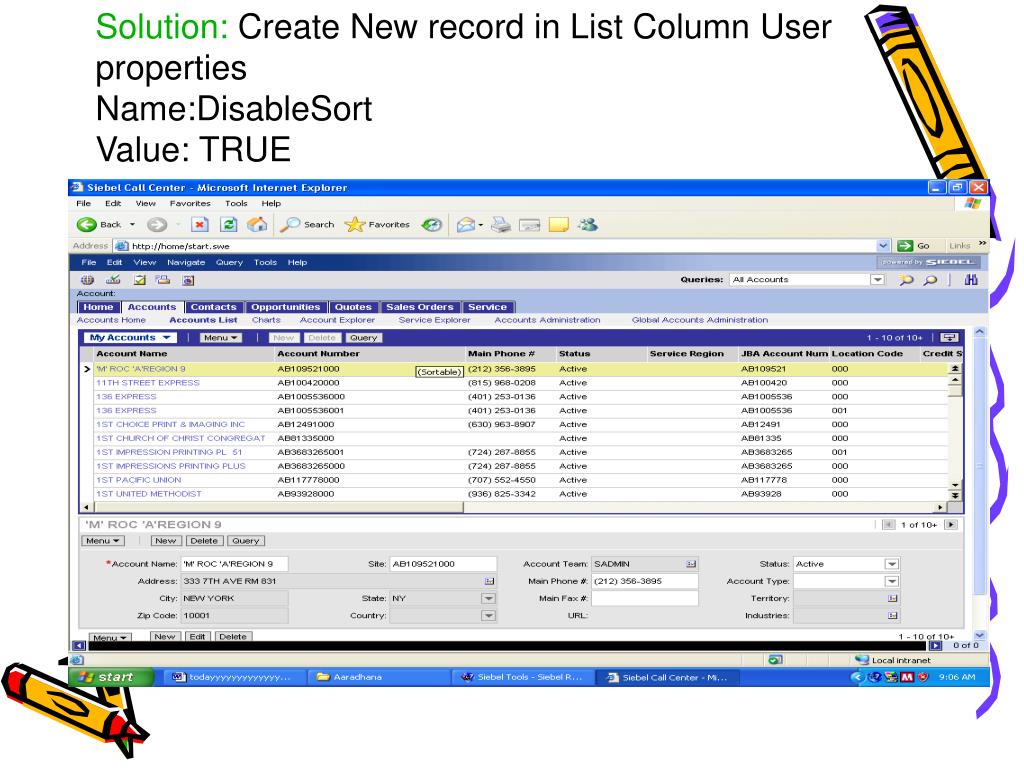This screenshot has width=1024, height=768.
Task: Click the green Go button beside the address bar
Action: [914, 246]
